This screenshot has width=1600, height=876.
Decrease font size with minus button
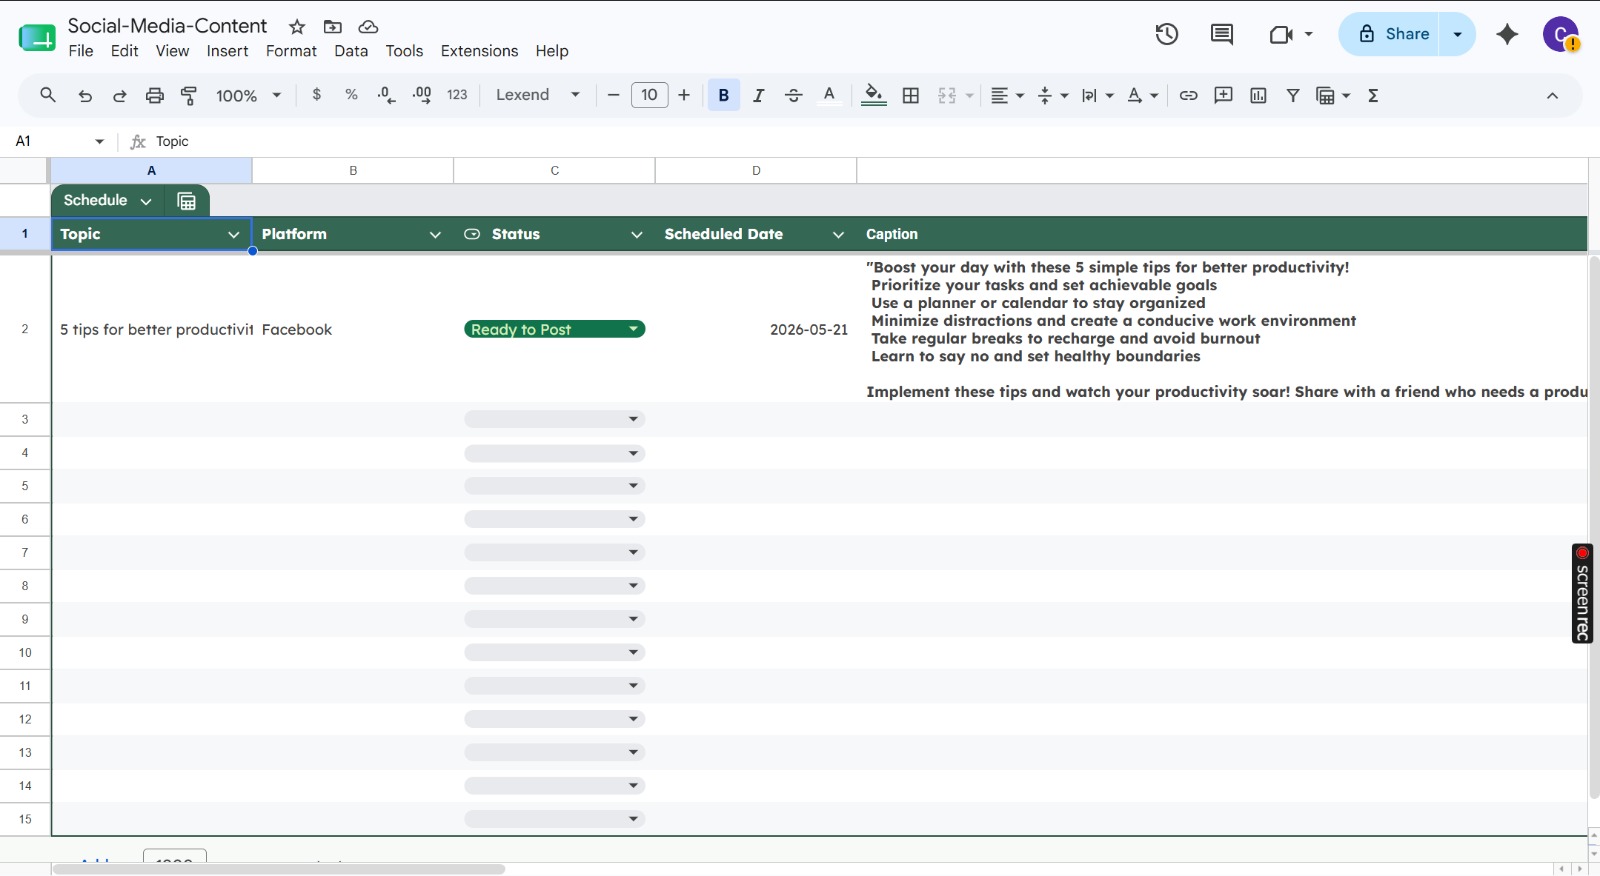tap(613, 95)
